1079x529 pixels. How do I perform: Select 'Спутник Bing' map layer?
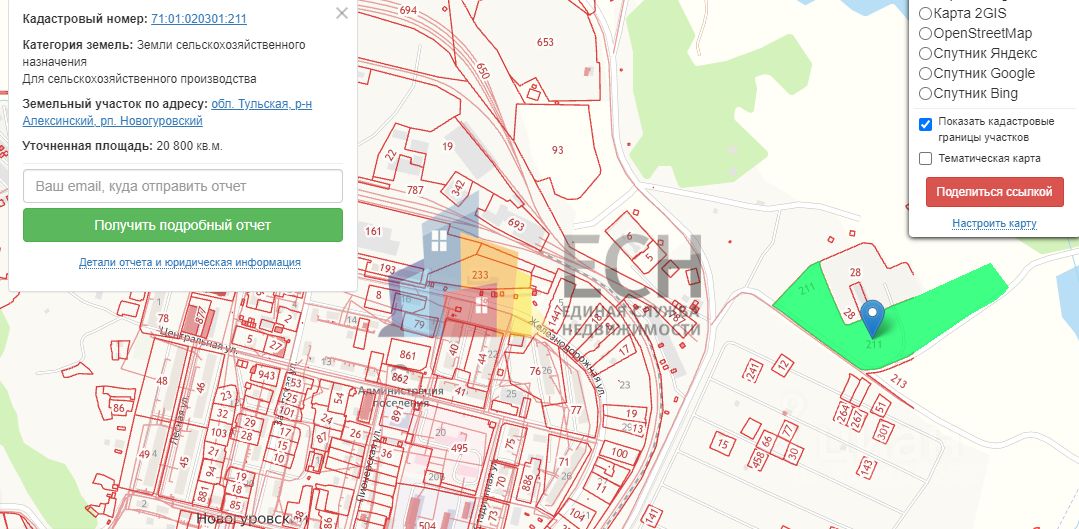point(926,93)
